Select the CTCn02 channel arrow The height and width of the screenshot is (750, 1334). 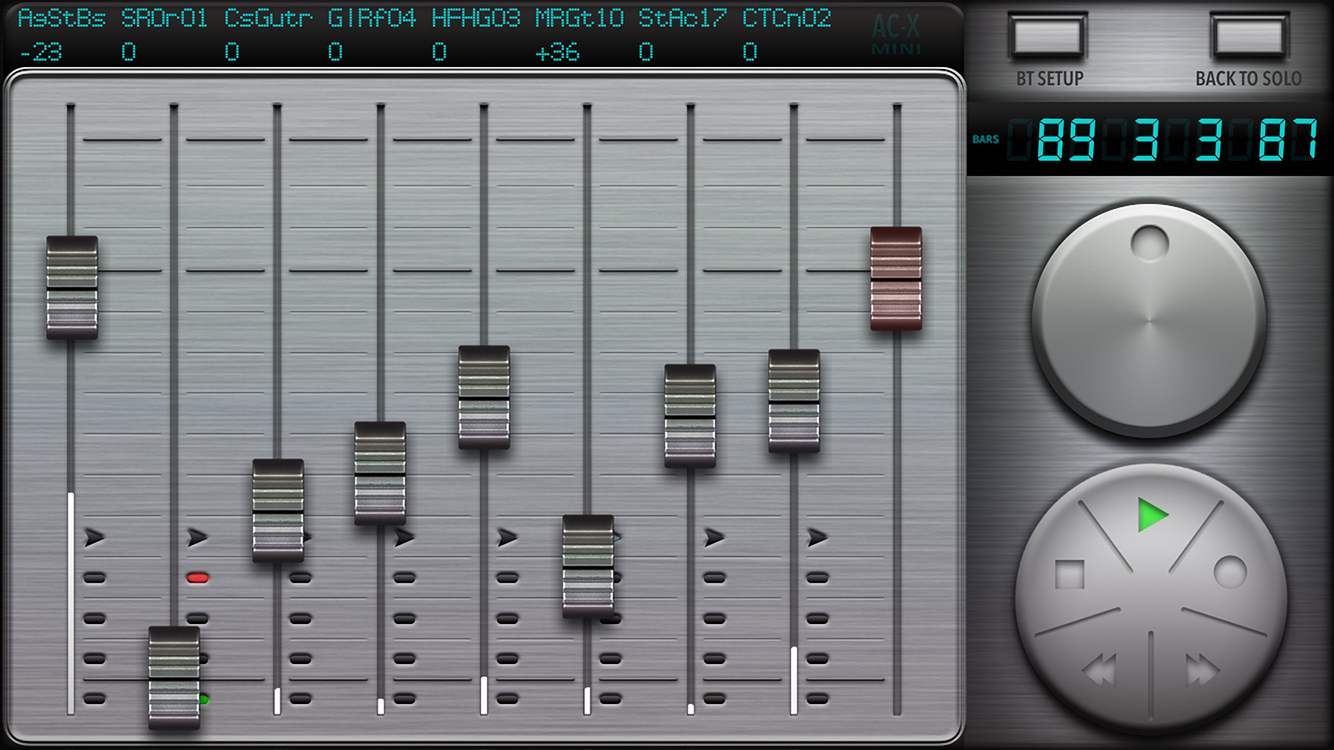pos(818,538)
